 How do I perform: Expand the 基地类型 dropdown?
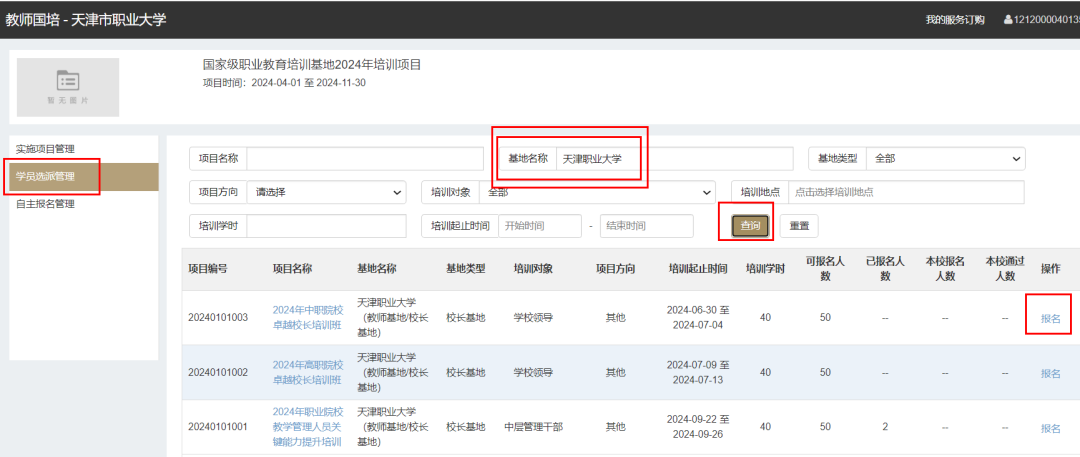[945, 158]
